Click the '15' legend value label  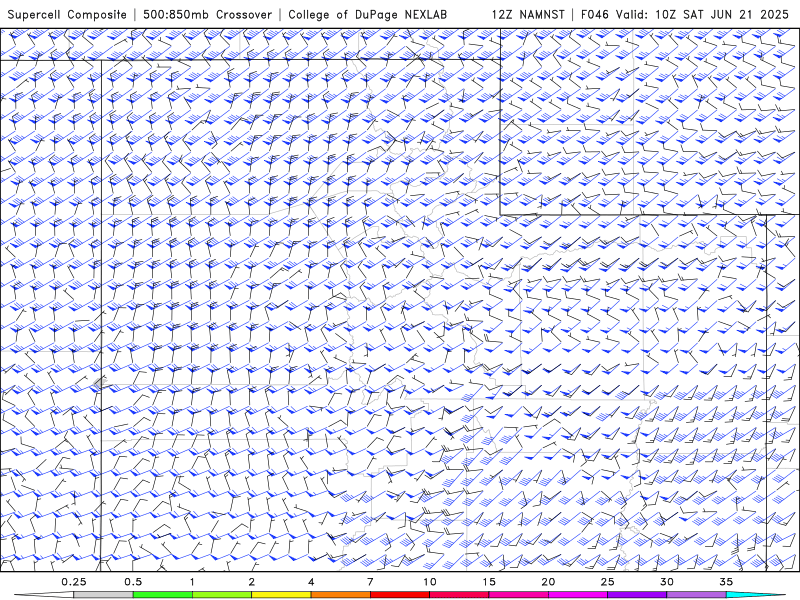489,582
